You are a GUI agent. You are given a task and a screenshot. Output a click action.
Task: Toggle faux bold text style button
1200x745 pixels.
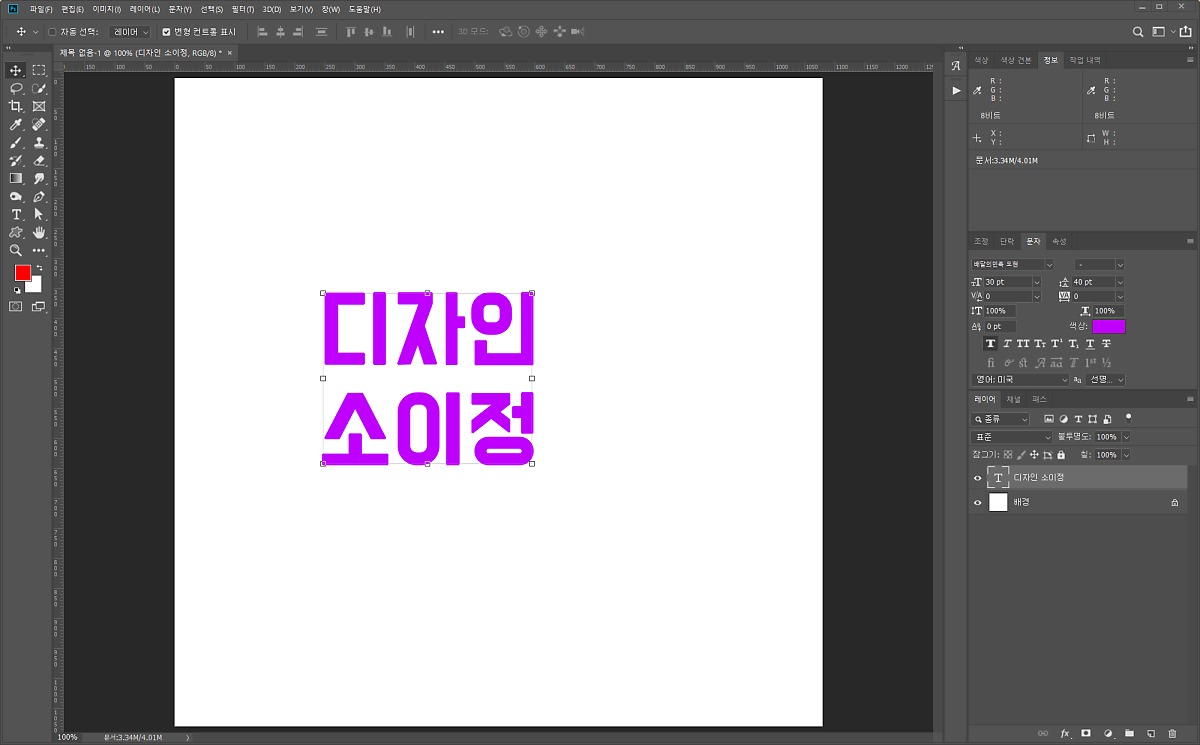pyautogui.click(x=990, y=344)
